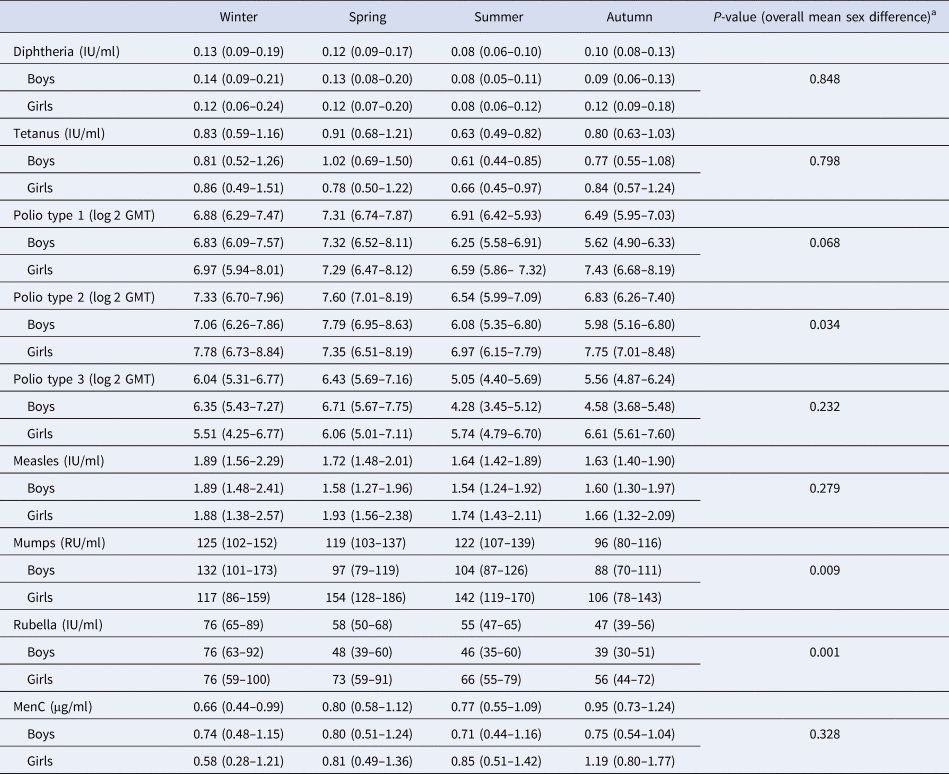Click the Summer column header

tap(499, 17)
